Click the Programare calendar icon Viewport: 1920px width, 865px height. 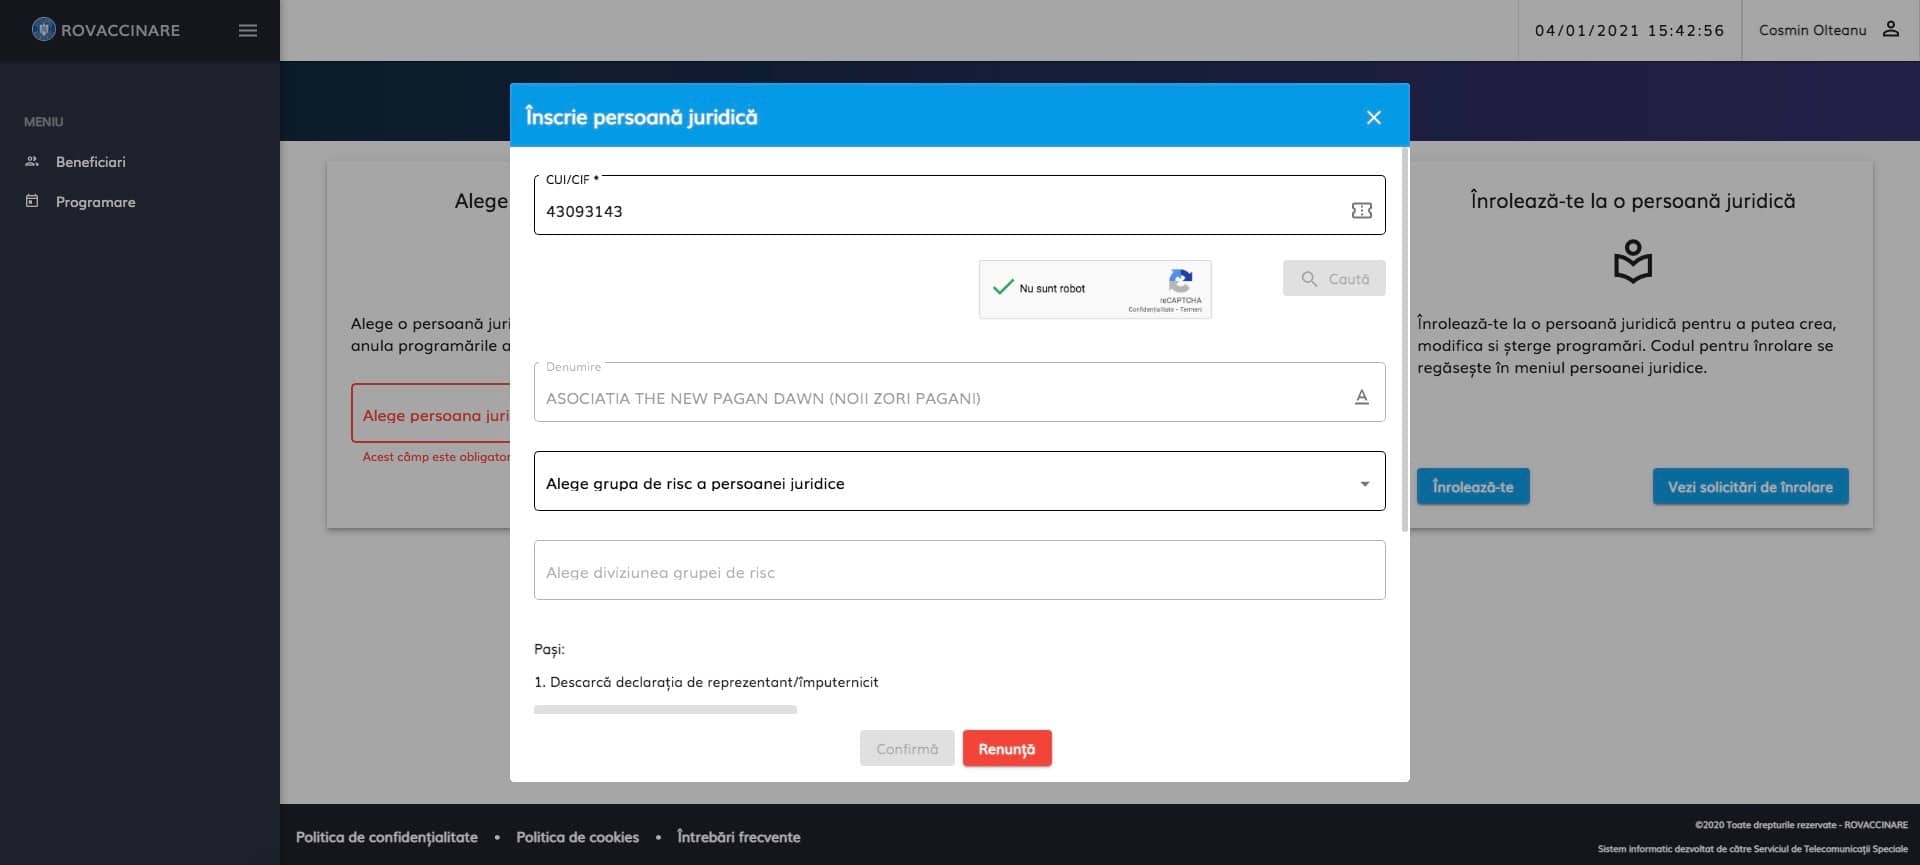tap(32, 201)
